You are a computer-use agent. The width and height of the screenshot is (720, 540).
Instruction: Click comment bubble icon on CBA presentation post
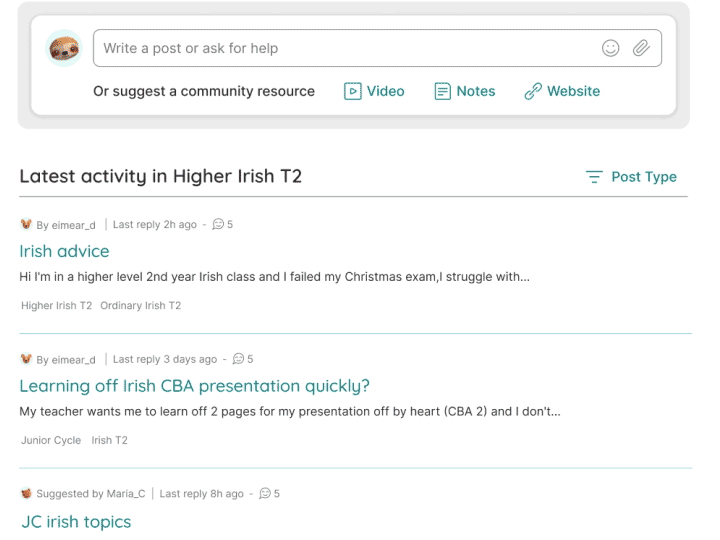pyautogui.click(x=238, y=359)
